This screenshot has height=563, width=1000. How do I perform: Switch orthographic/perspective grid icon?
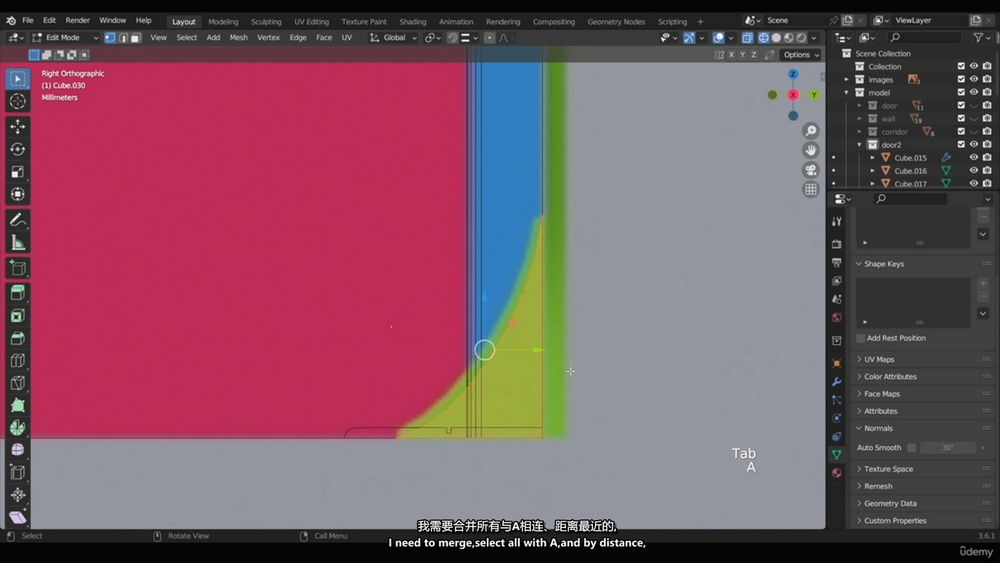(811, 189)
